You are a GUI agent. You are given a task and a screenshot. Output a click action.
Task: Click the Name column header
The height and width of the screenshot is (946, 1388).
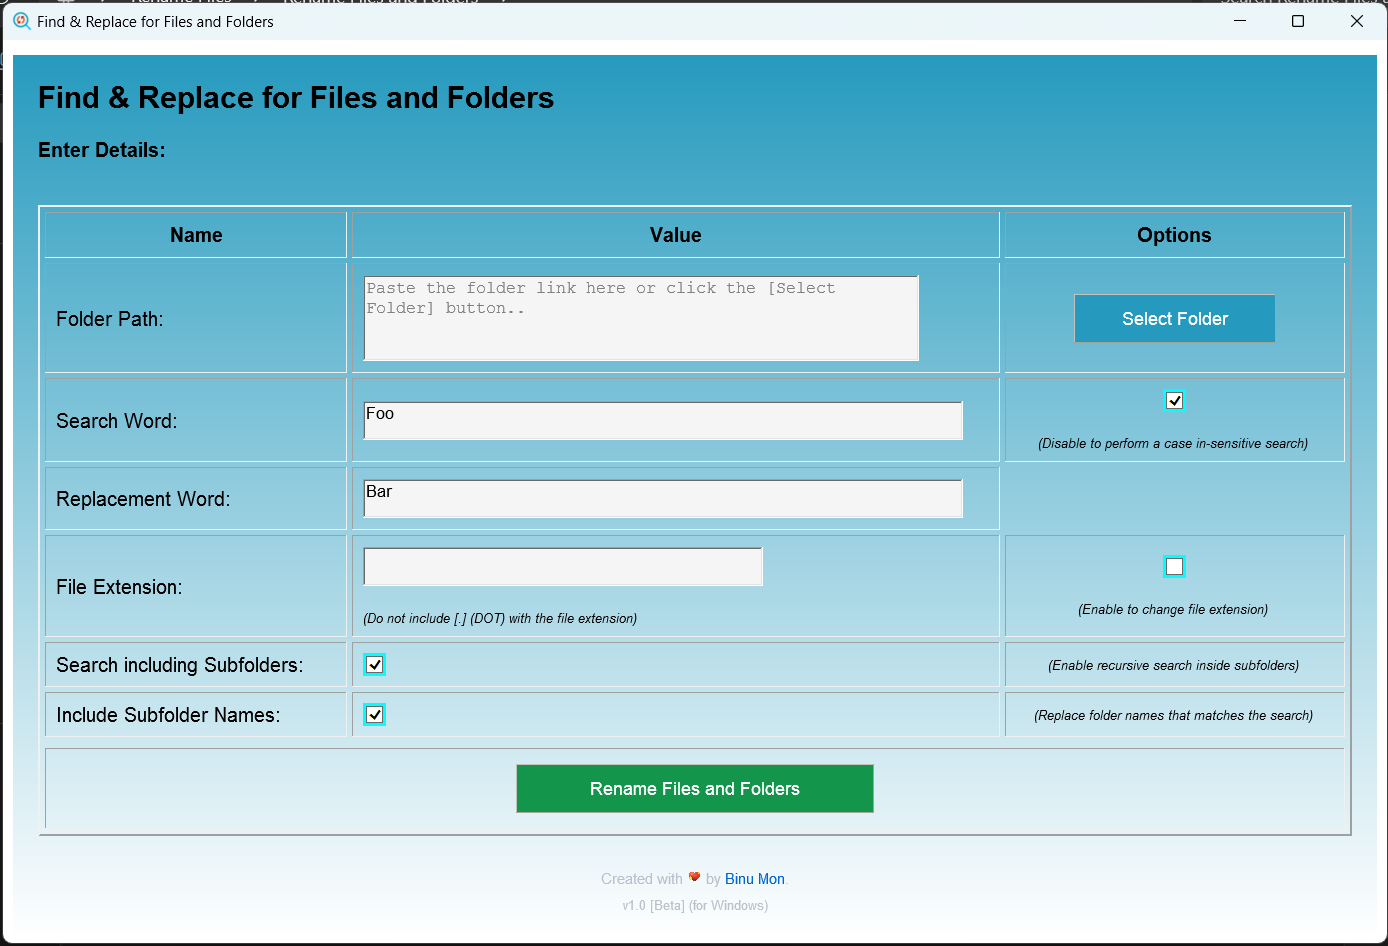(196, 235)
